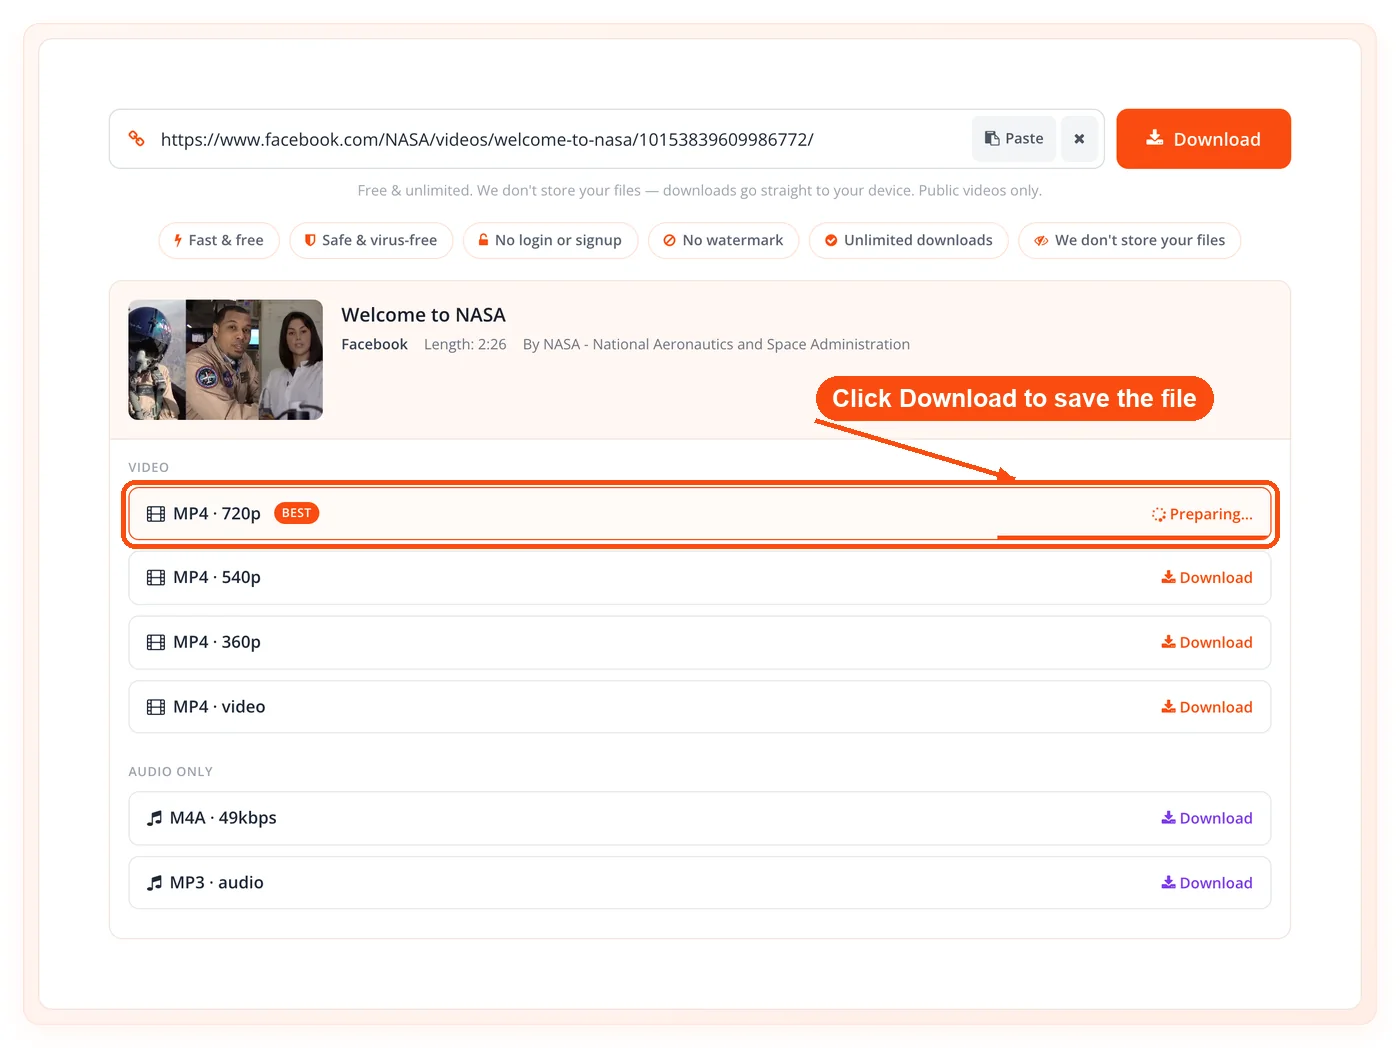Click the MP3 · audio label text
Screen dimensions: 1400x1048
pyautogui.click(x=217, y=883)
